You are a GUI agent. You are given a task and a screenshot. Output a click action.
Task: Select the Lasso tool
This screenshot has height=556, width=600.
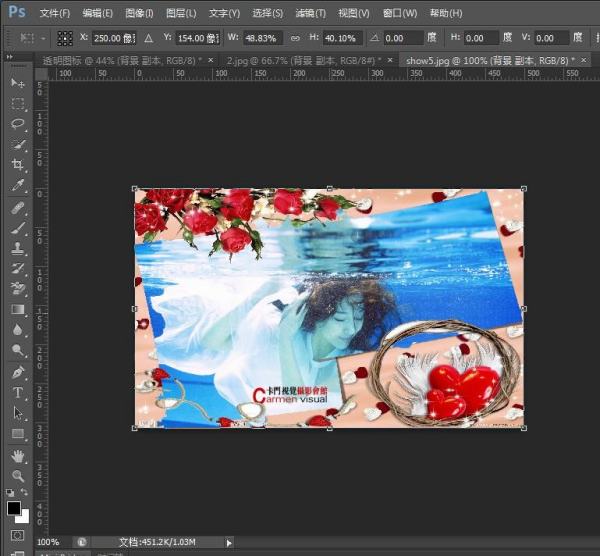click(17, 124)
